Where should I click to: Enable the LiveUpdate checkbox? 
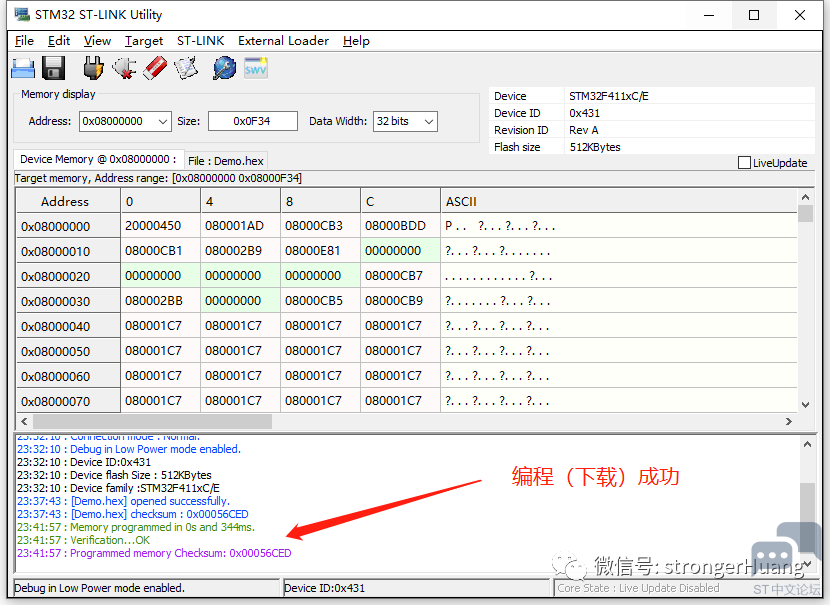(x=744, y=162)
